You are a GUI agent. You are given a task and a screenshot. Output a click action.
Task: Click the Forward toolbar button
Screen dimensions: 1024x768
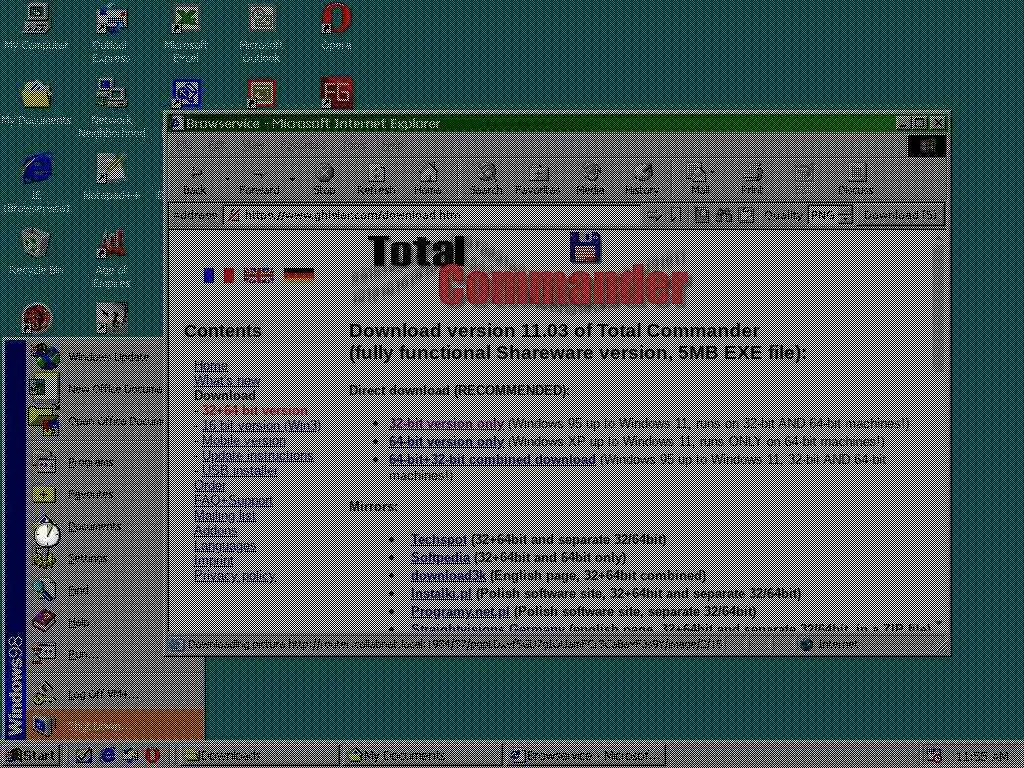259,180
